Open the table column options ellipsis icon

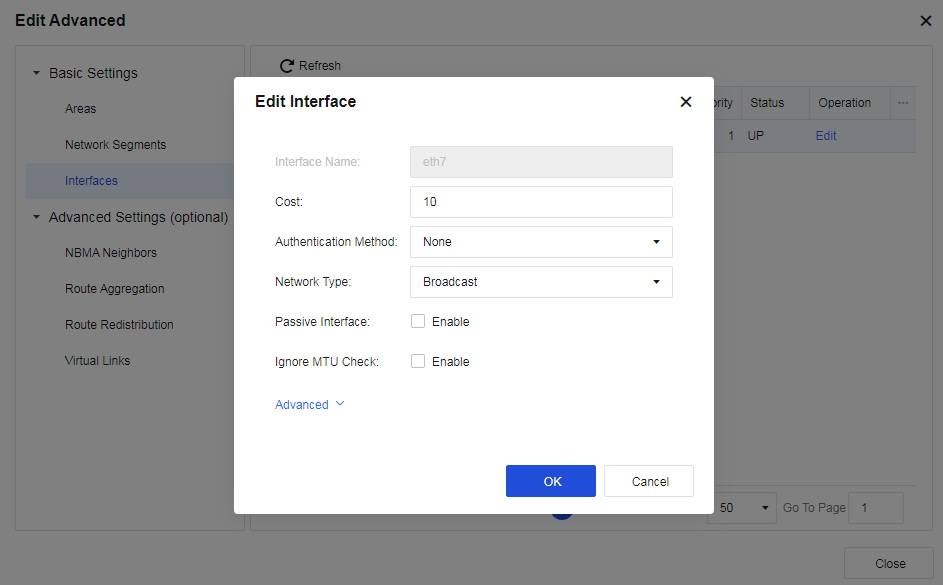tap(902, 103)
